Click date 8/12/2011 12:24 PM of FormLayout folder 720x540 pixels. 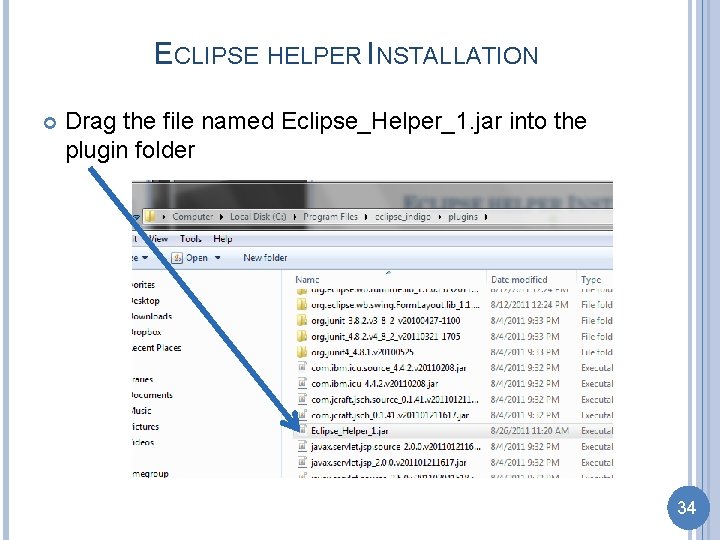pos(529,304)
